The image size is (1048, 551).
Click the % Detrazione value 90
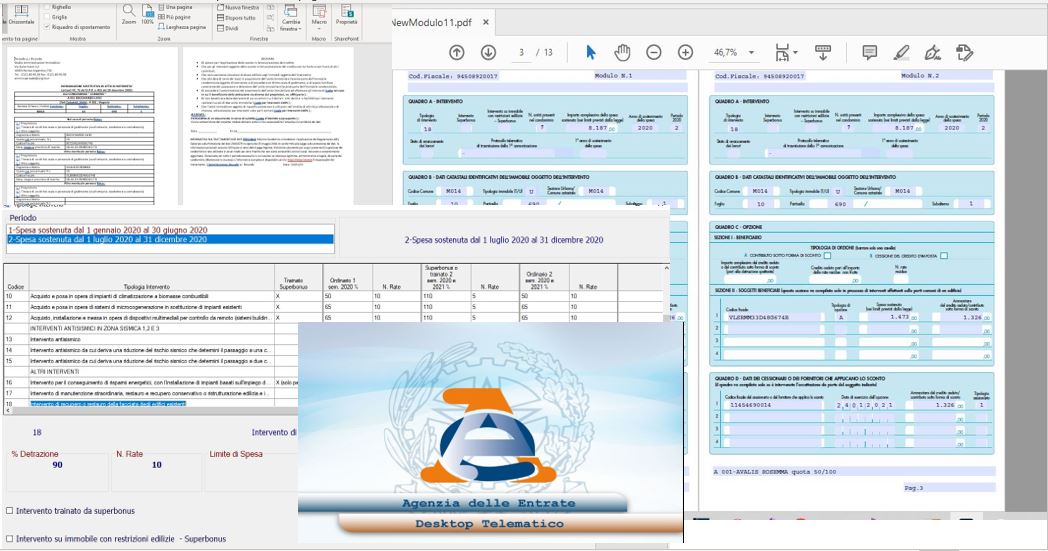(57, 465)
